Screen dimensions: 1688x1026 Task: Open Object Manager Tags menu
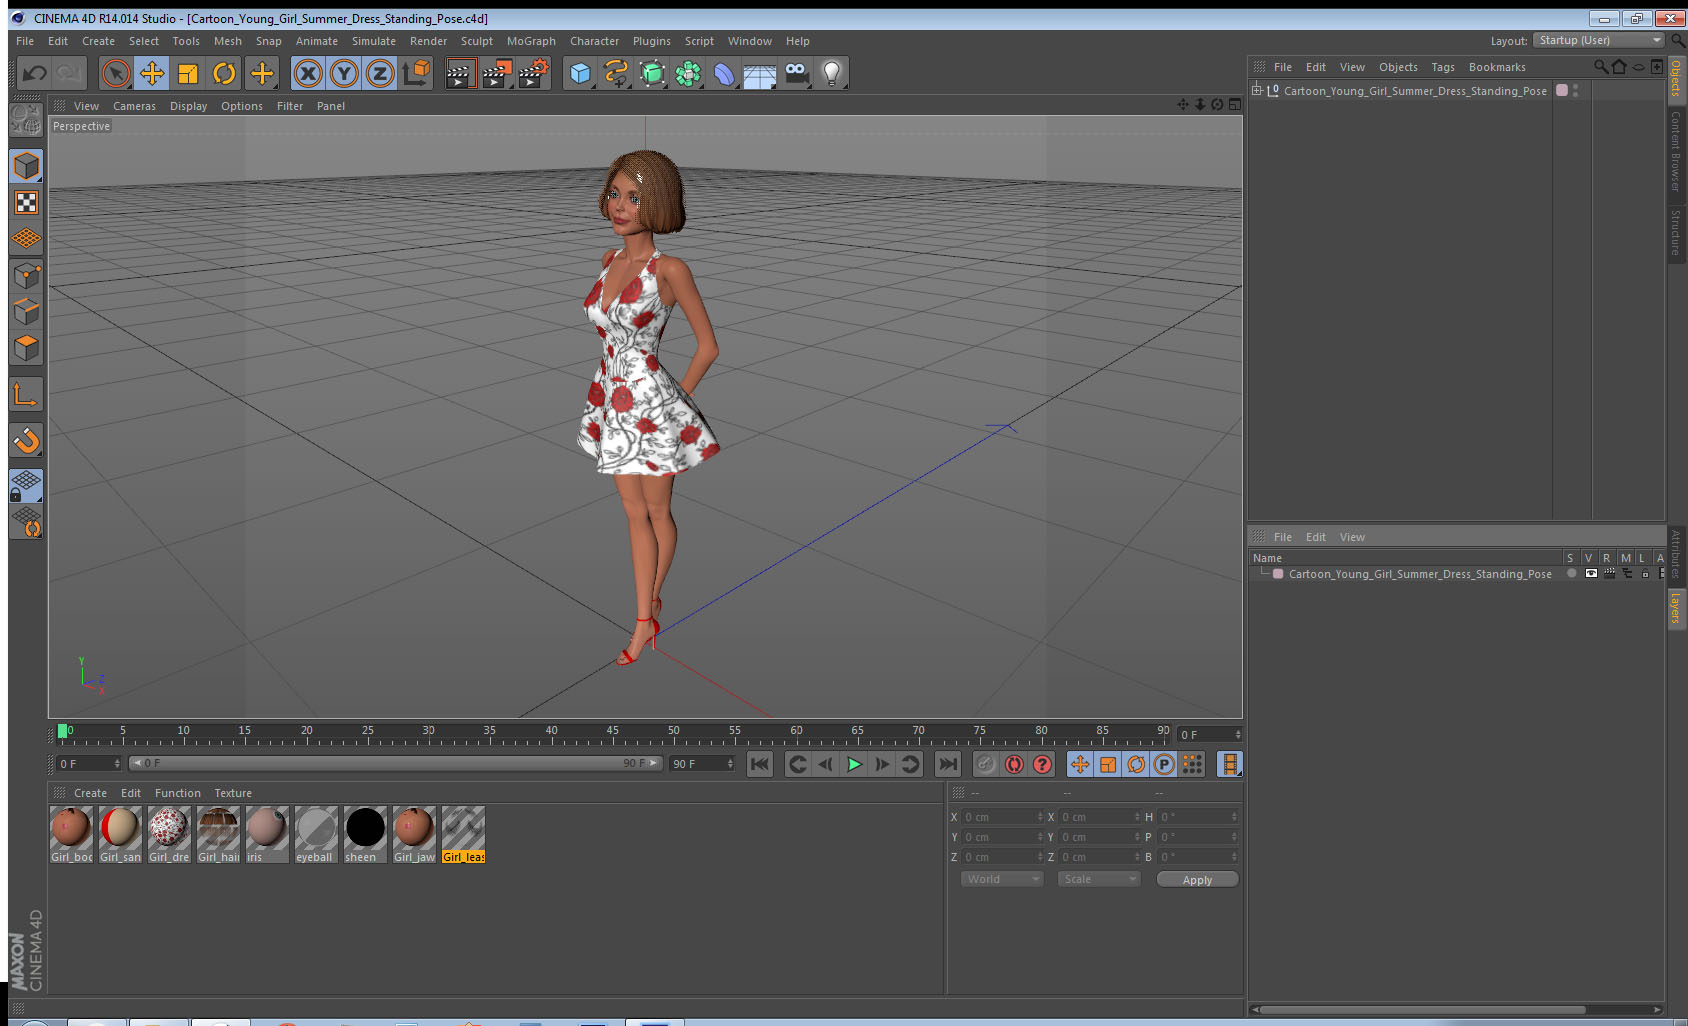1443,67
